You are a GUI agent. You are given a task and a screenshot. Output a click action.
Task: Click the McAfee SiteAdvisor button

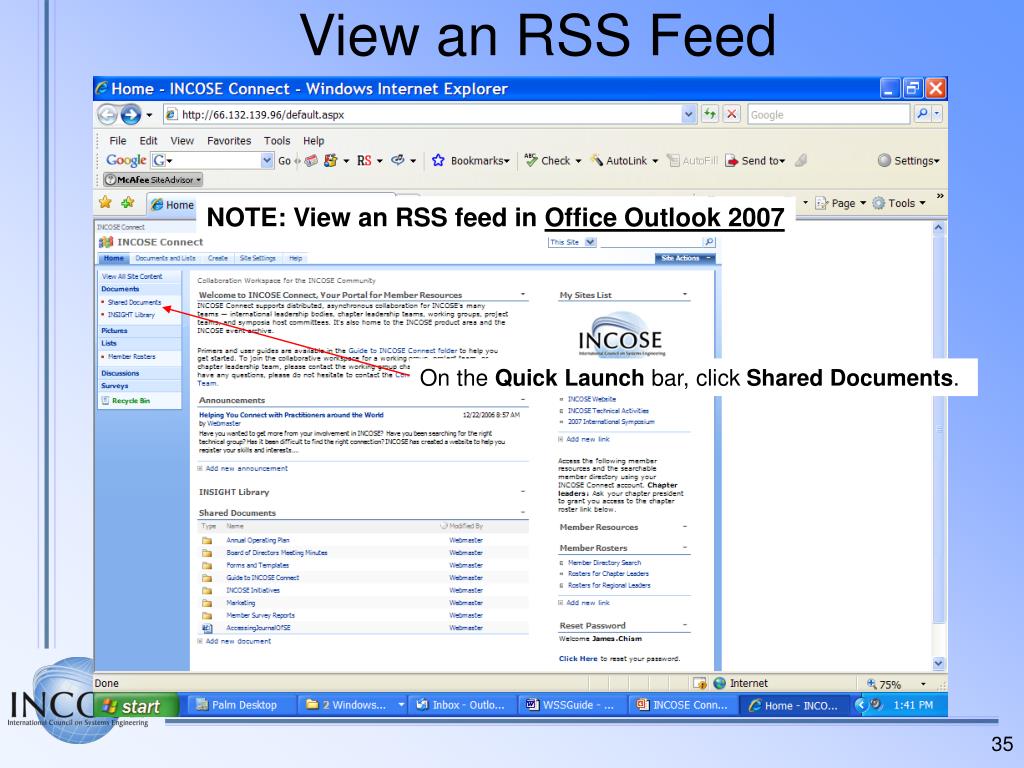point(153,180)
